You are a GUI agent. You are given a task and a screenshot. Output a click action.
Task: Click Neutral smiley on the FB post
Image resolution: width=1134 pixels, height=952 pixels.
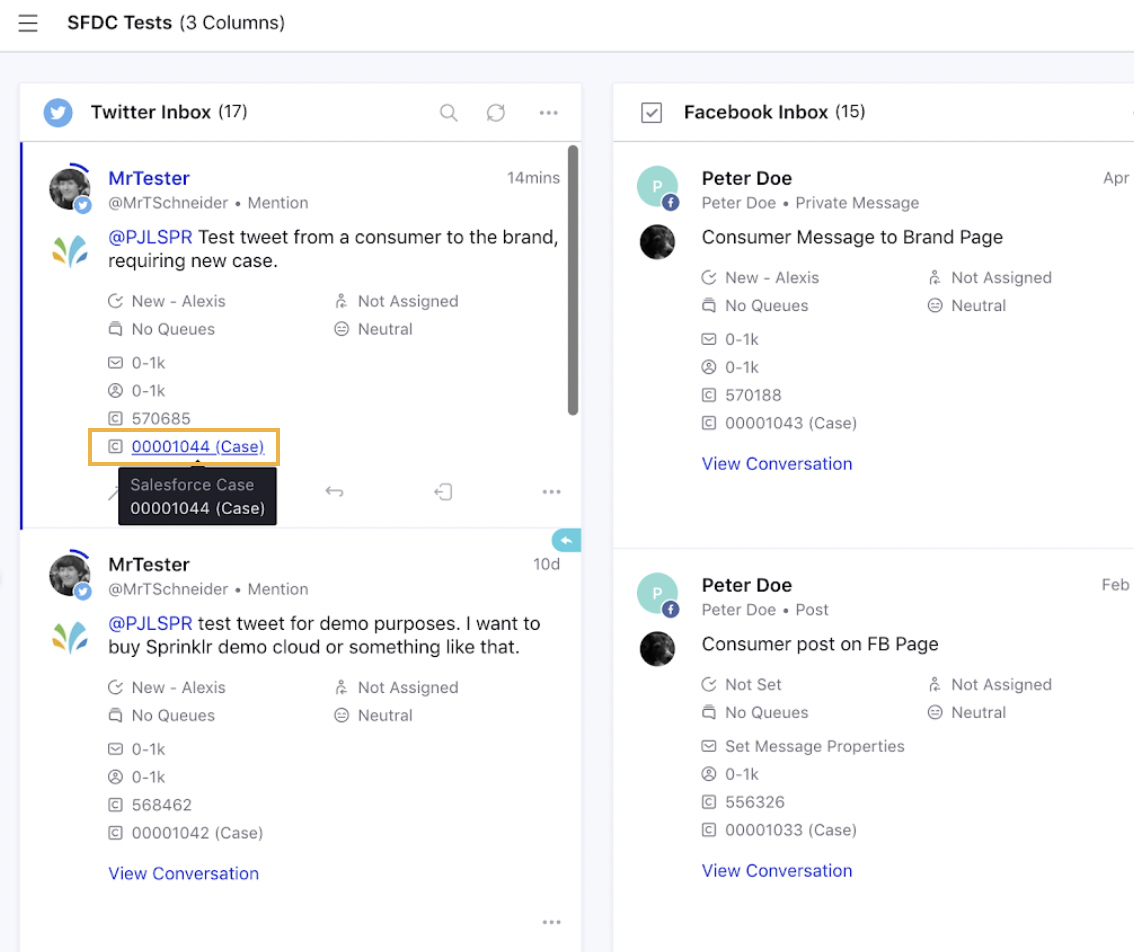tap(934, 713)
